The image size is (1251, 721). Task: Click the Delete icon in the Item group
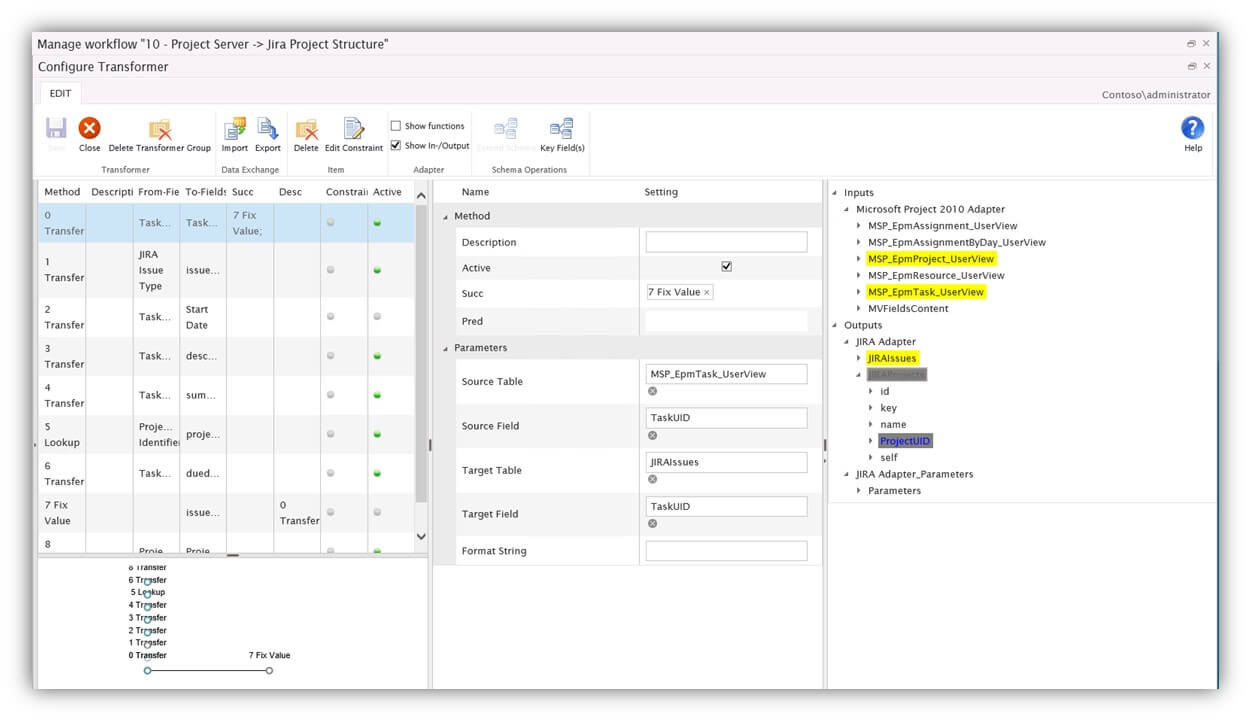306,129
